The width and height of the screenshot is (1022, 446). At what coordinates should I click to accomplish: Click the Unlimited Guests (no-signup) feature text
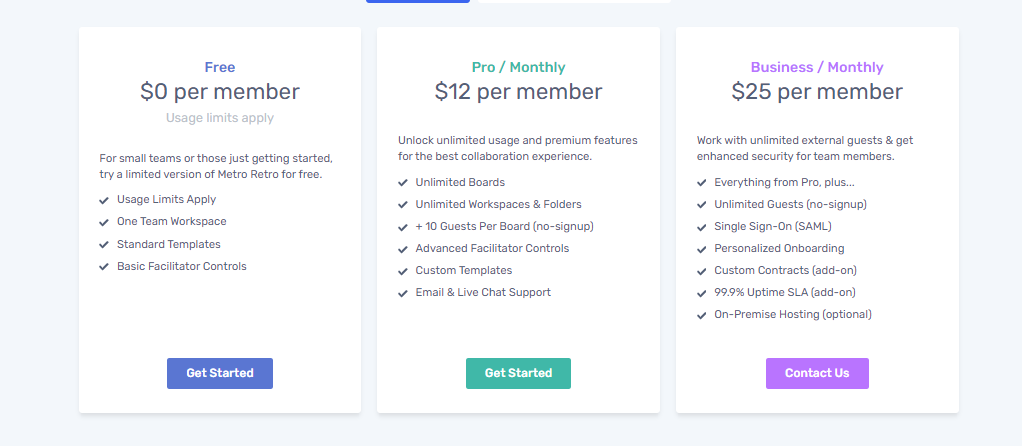[790, 205]
